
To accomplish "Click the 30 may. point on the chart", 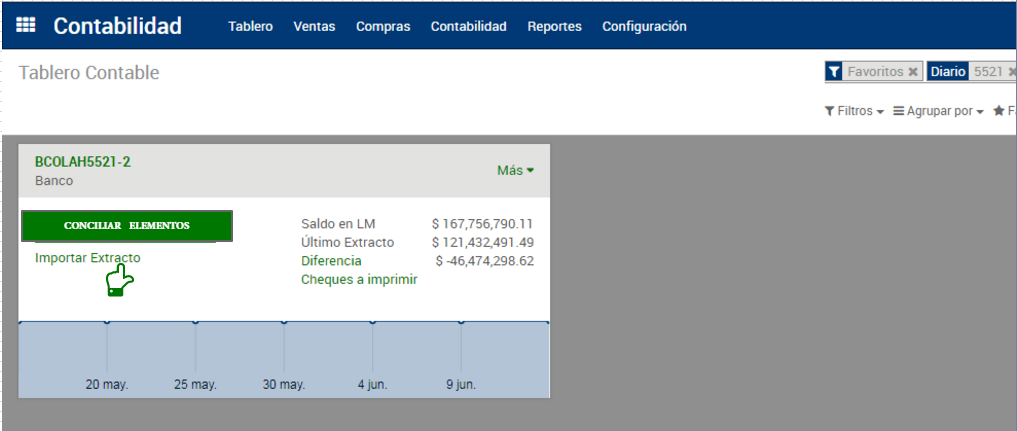I will [x=284, y=322].
